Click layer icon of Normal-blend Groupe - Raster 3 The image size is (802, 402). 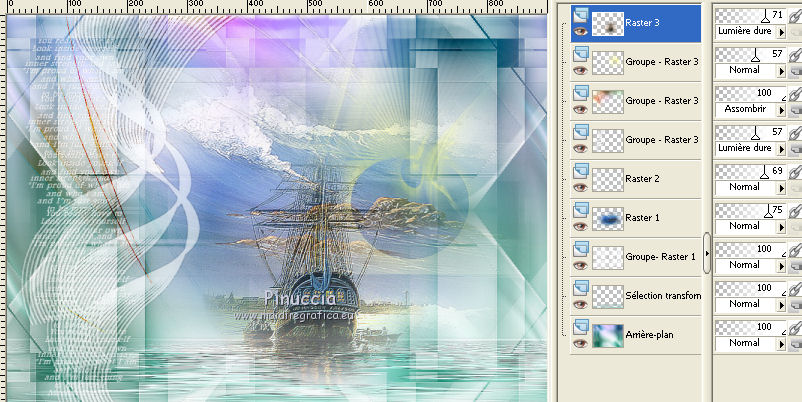point(580,53)
